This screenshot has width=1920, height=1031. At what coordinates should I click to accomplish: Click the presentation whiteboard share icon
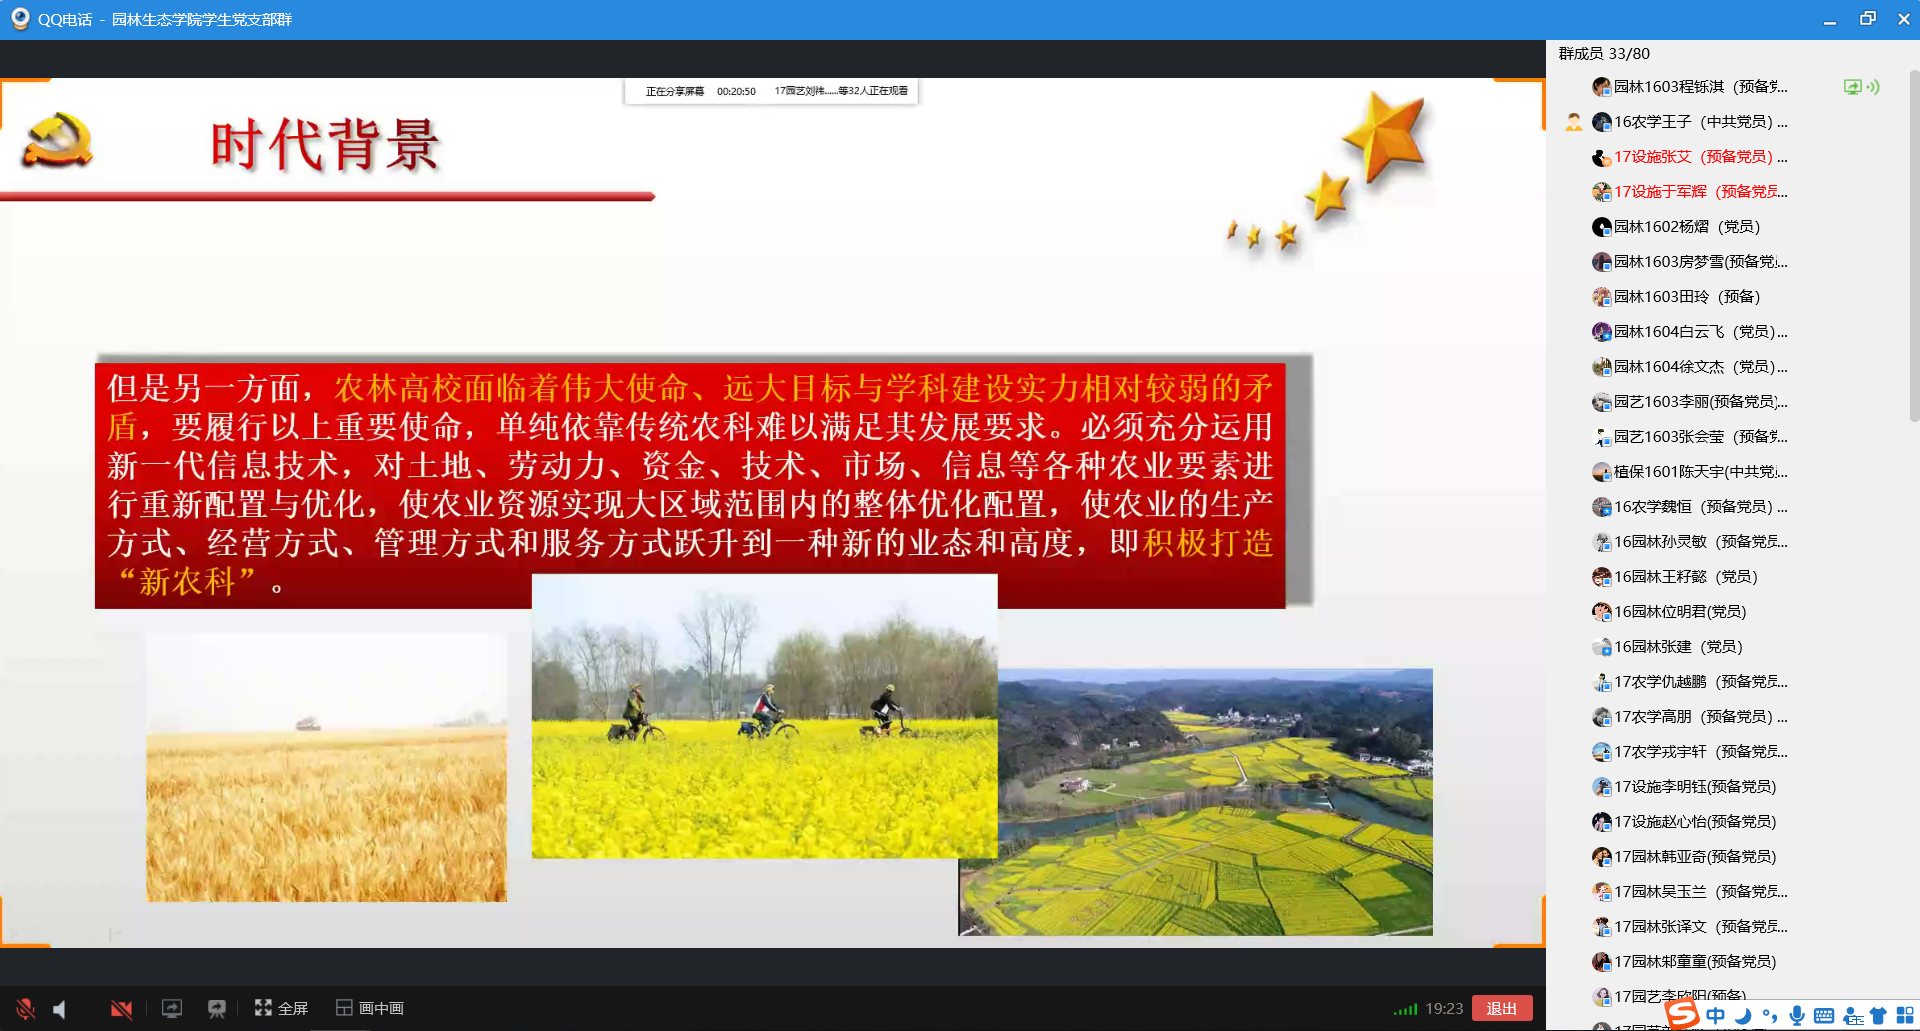216,1009
